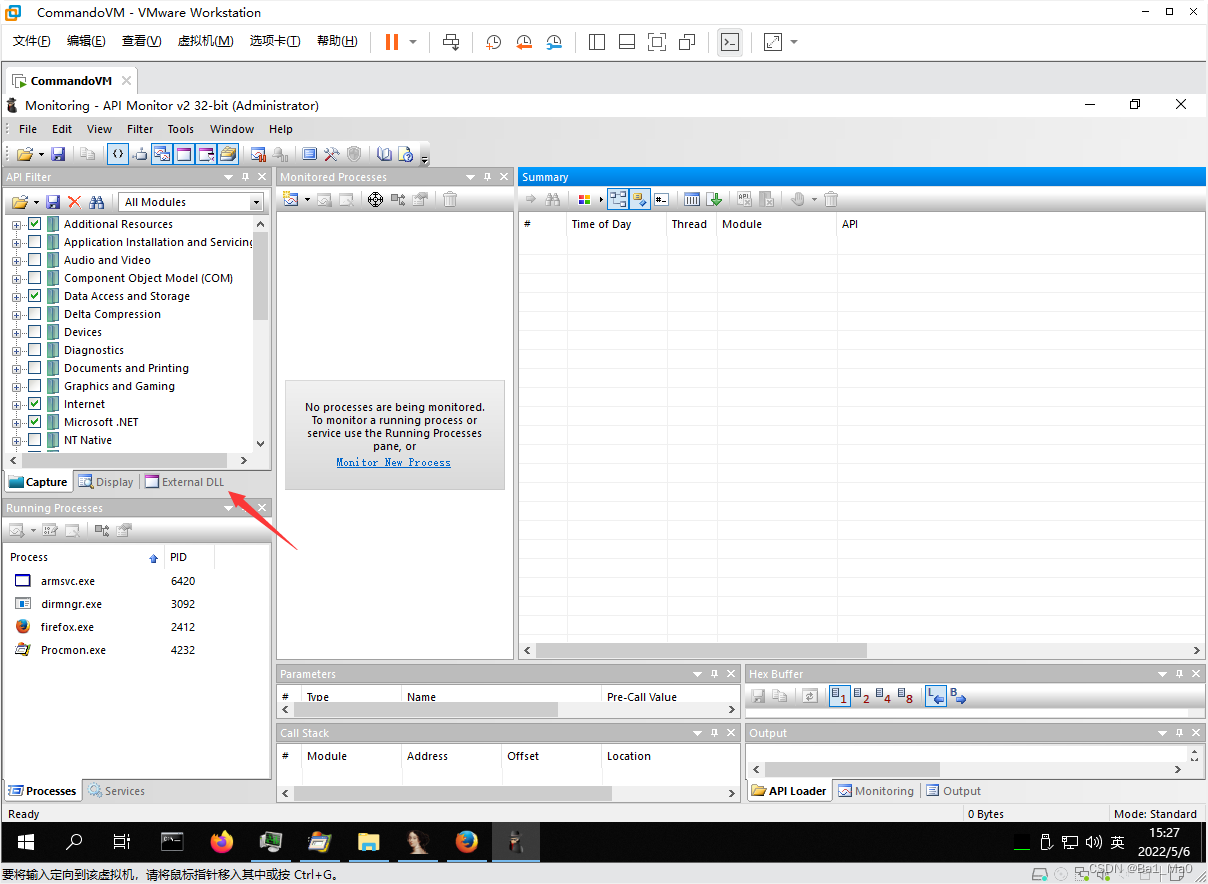1208x884 pixels.
Task: Click VMware enter full screen icon
Action: (657, 42)
